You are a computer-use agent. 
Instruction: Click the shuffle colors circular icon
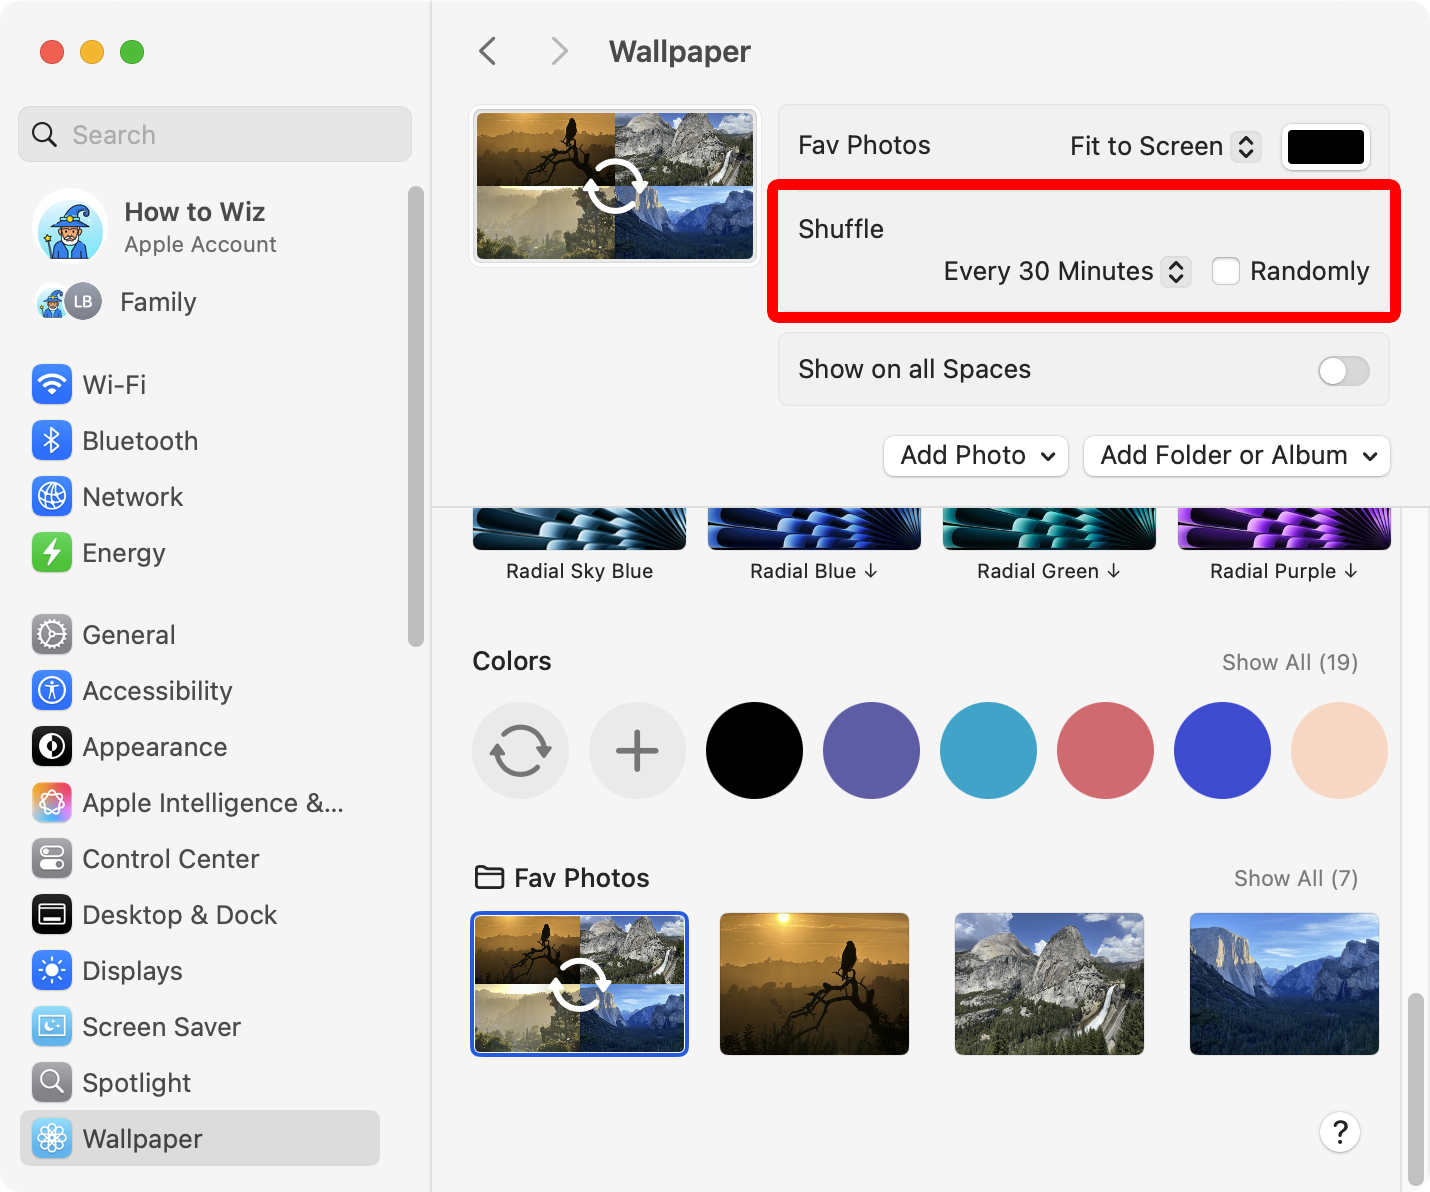click(520, 750)
